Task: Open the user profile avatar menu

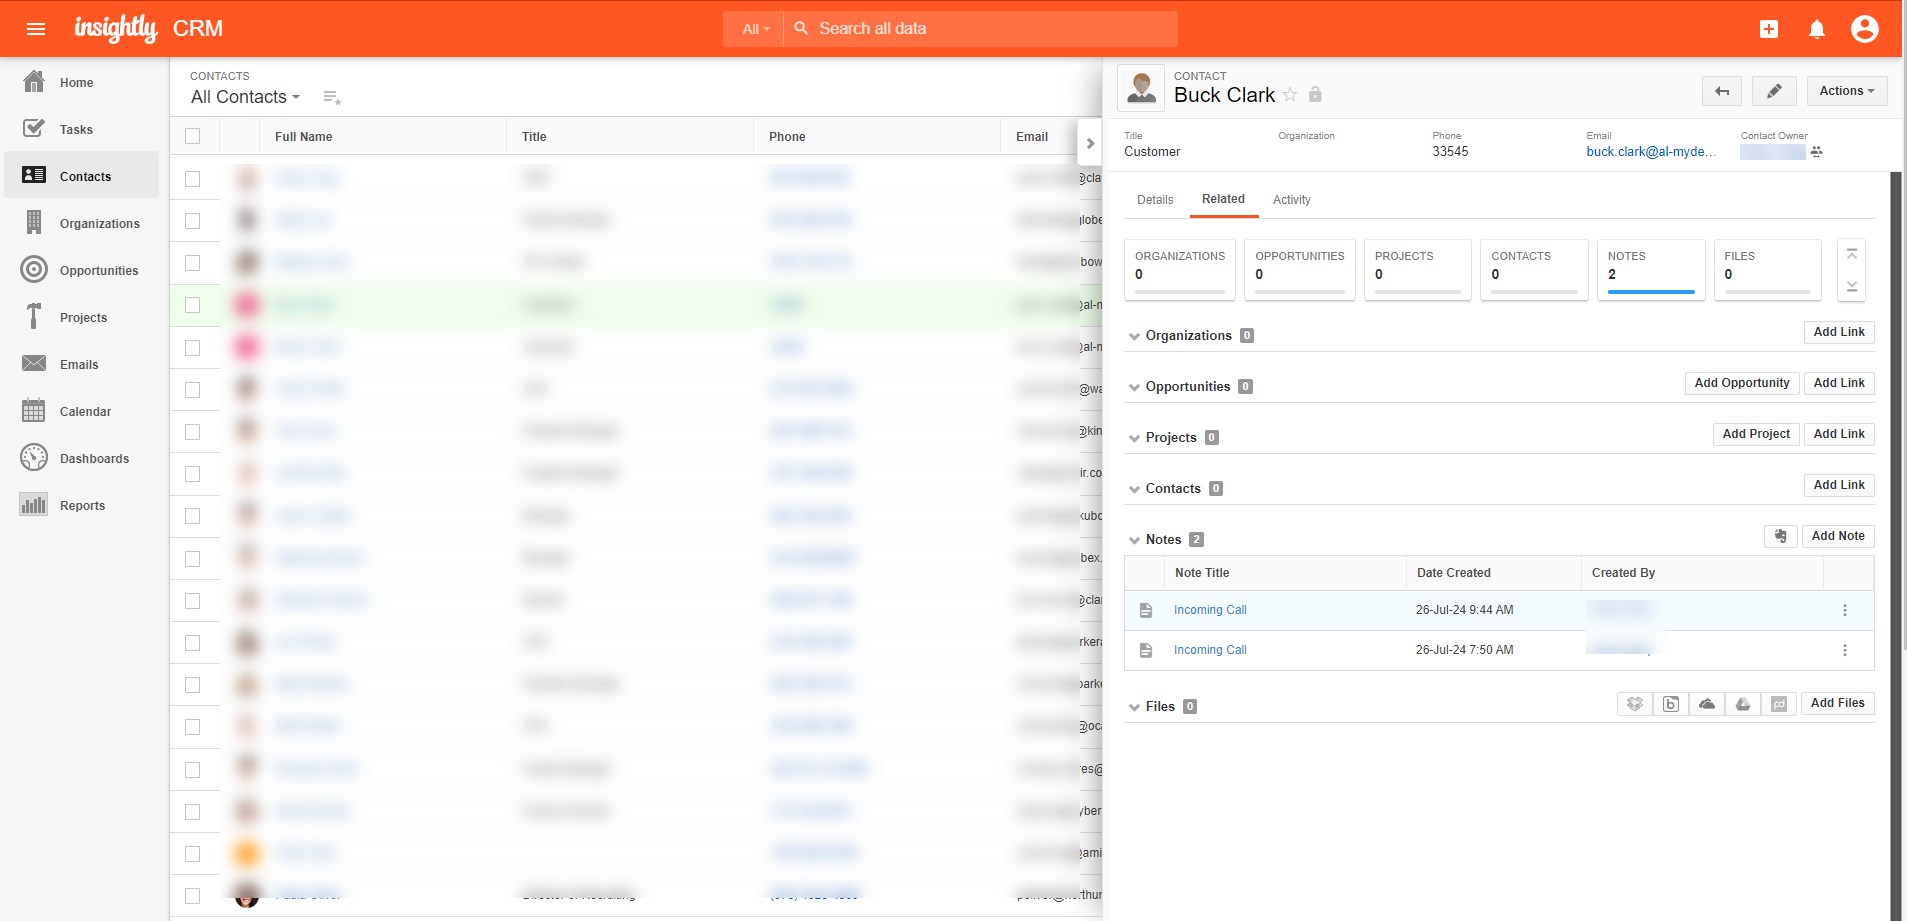Action: pos(1864,29)
